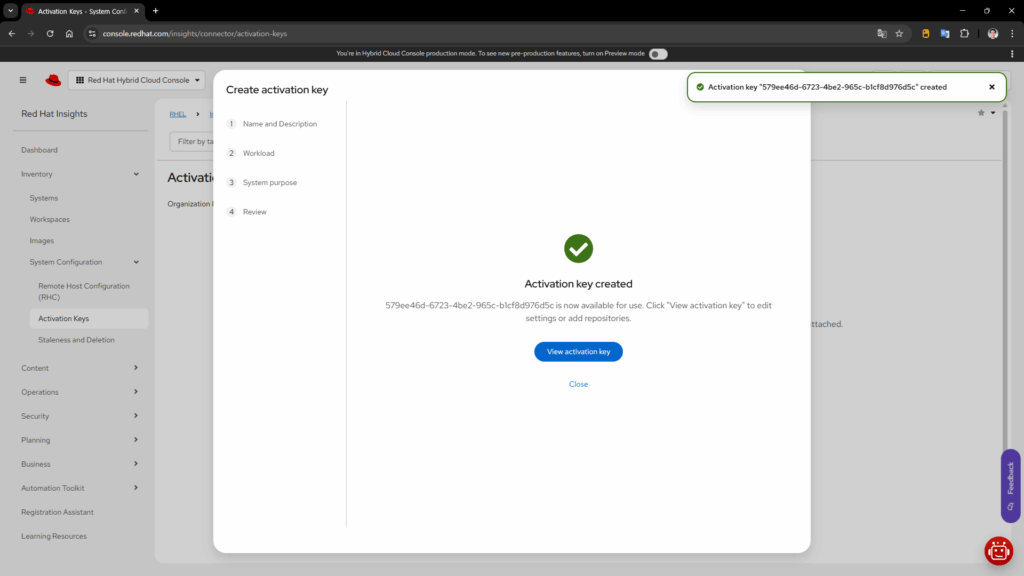The width and height of the screenshot is (1024, 576).
Task: Open the Red Hat Hybrid Cloud Console dropdown
Action: (x=141, y=80)
